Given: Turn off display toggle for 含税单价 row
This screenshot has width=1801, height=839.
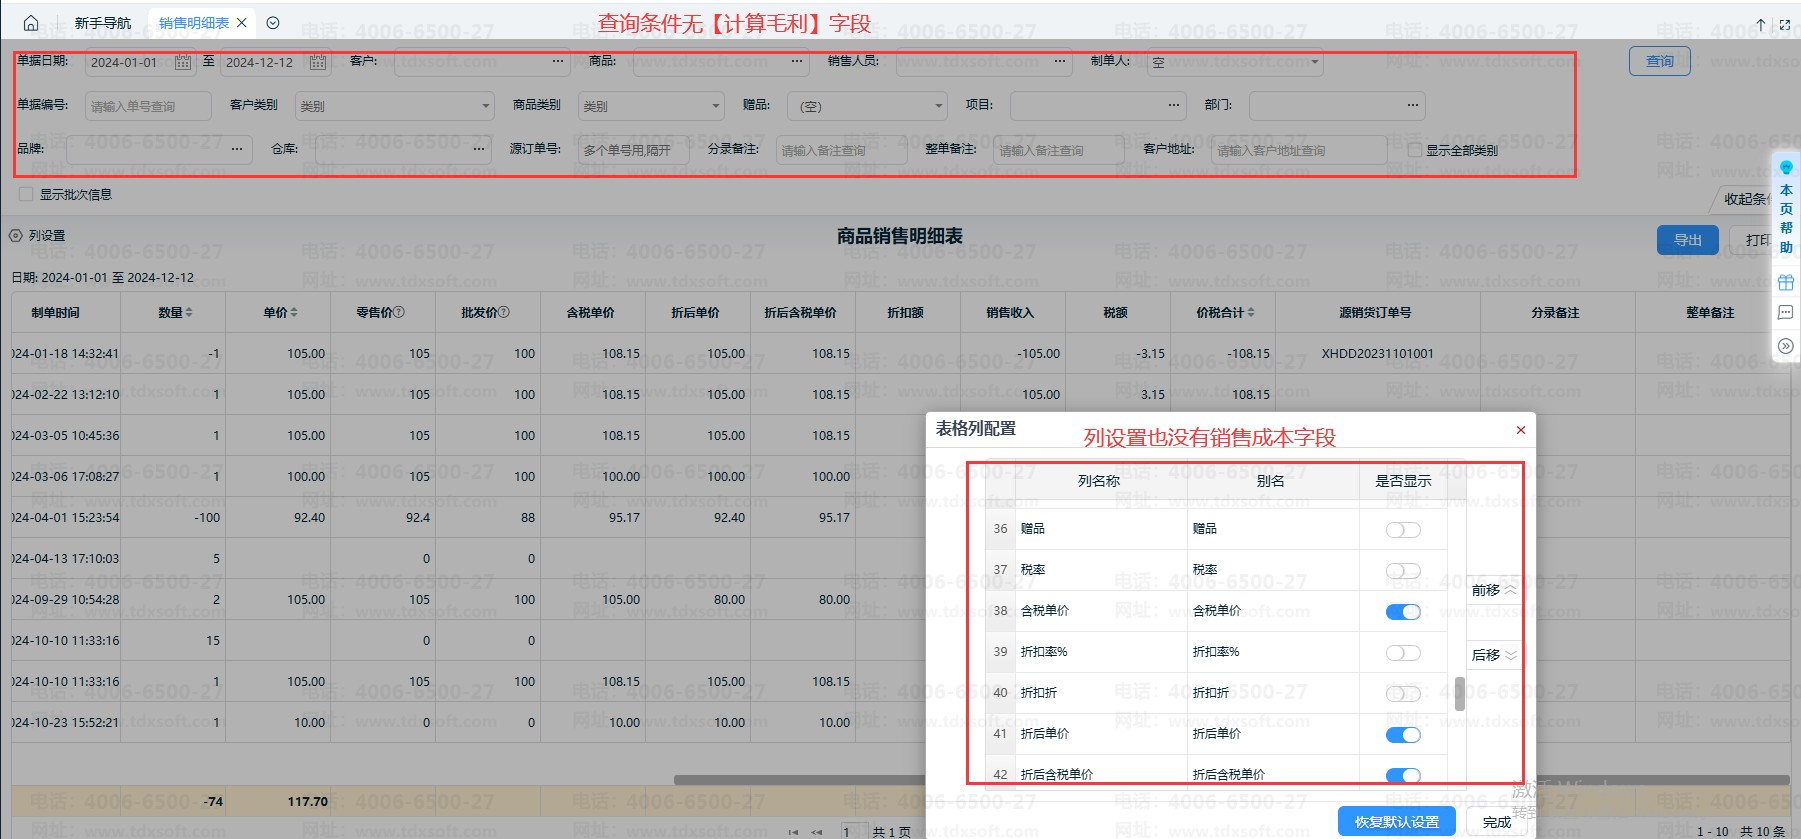Looking at the screenshot, I should tap(1402, 612).
